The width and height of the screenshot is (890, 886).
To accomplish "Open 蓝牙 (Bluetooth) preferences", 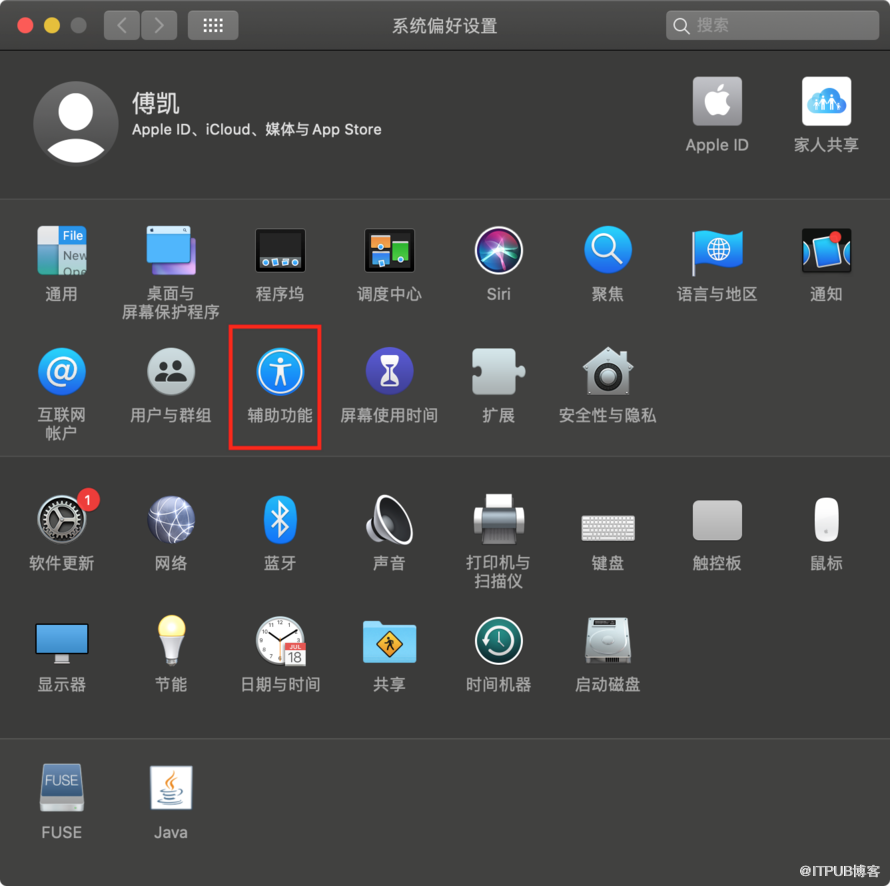I will click(x=280, y=519).
